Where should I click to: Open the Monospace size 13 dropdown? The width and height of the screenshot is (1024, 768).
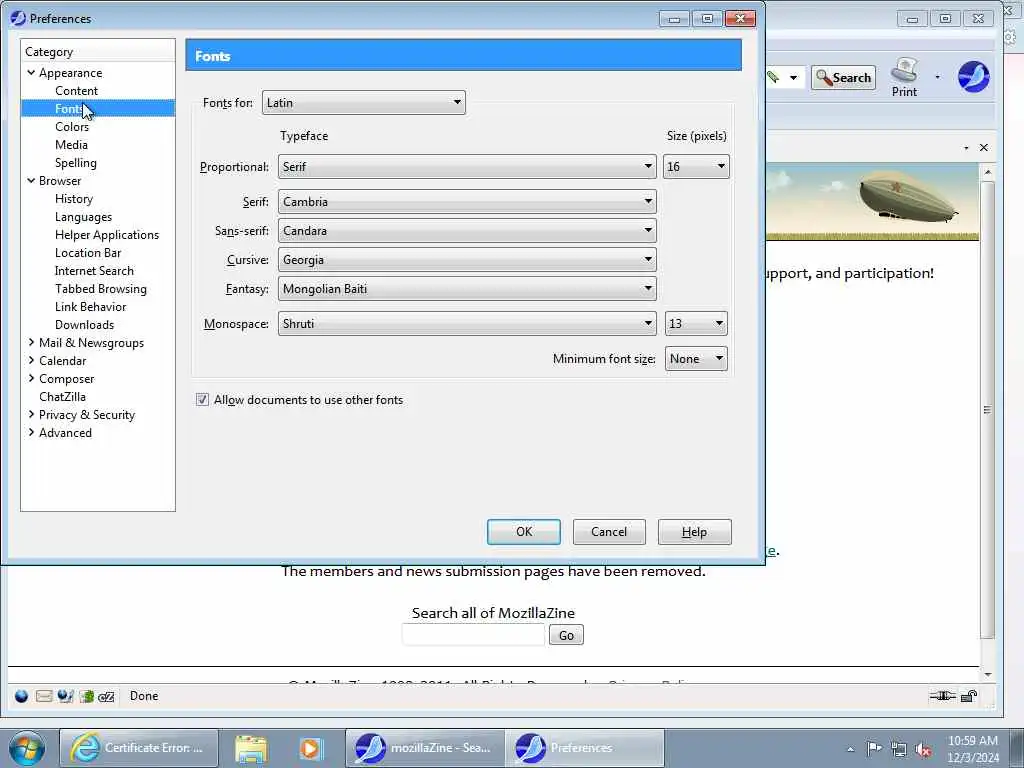click(x=696, y=324)
